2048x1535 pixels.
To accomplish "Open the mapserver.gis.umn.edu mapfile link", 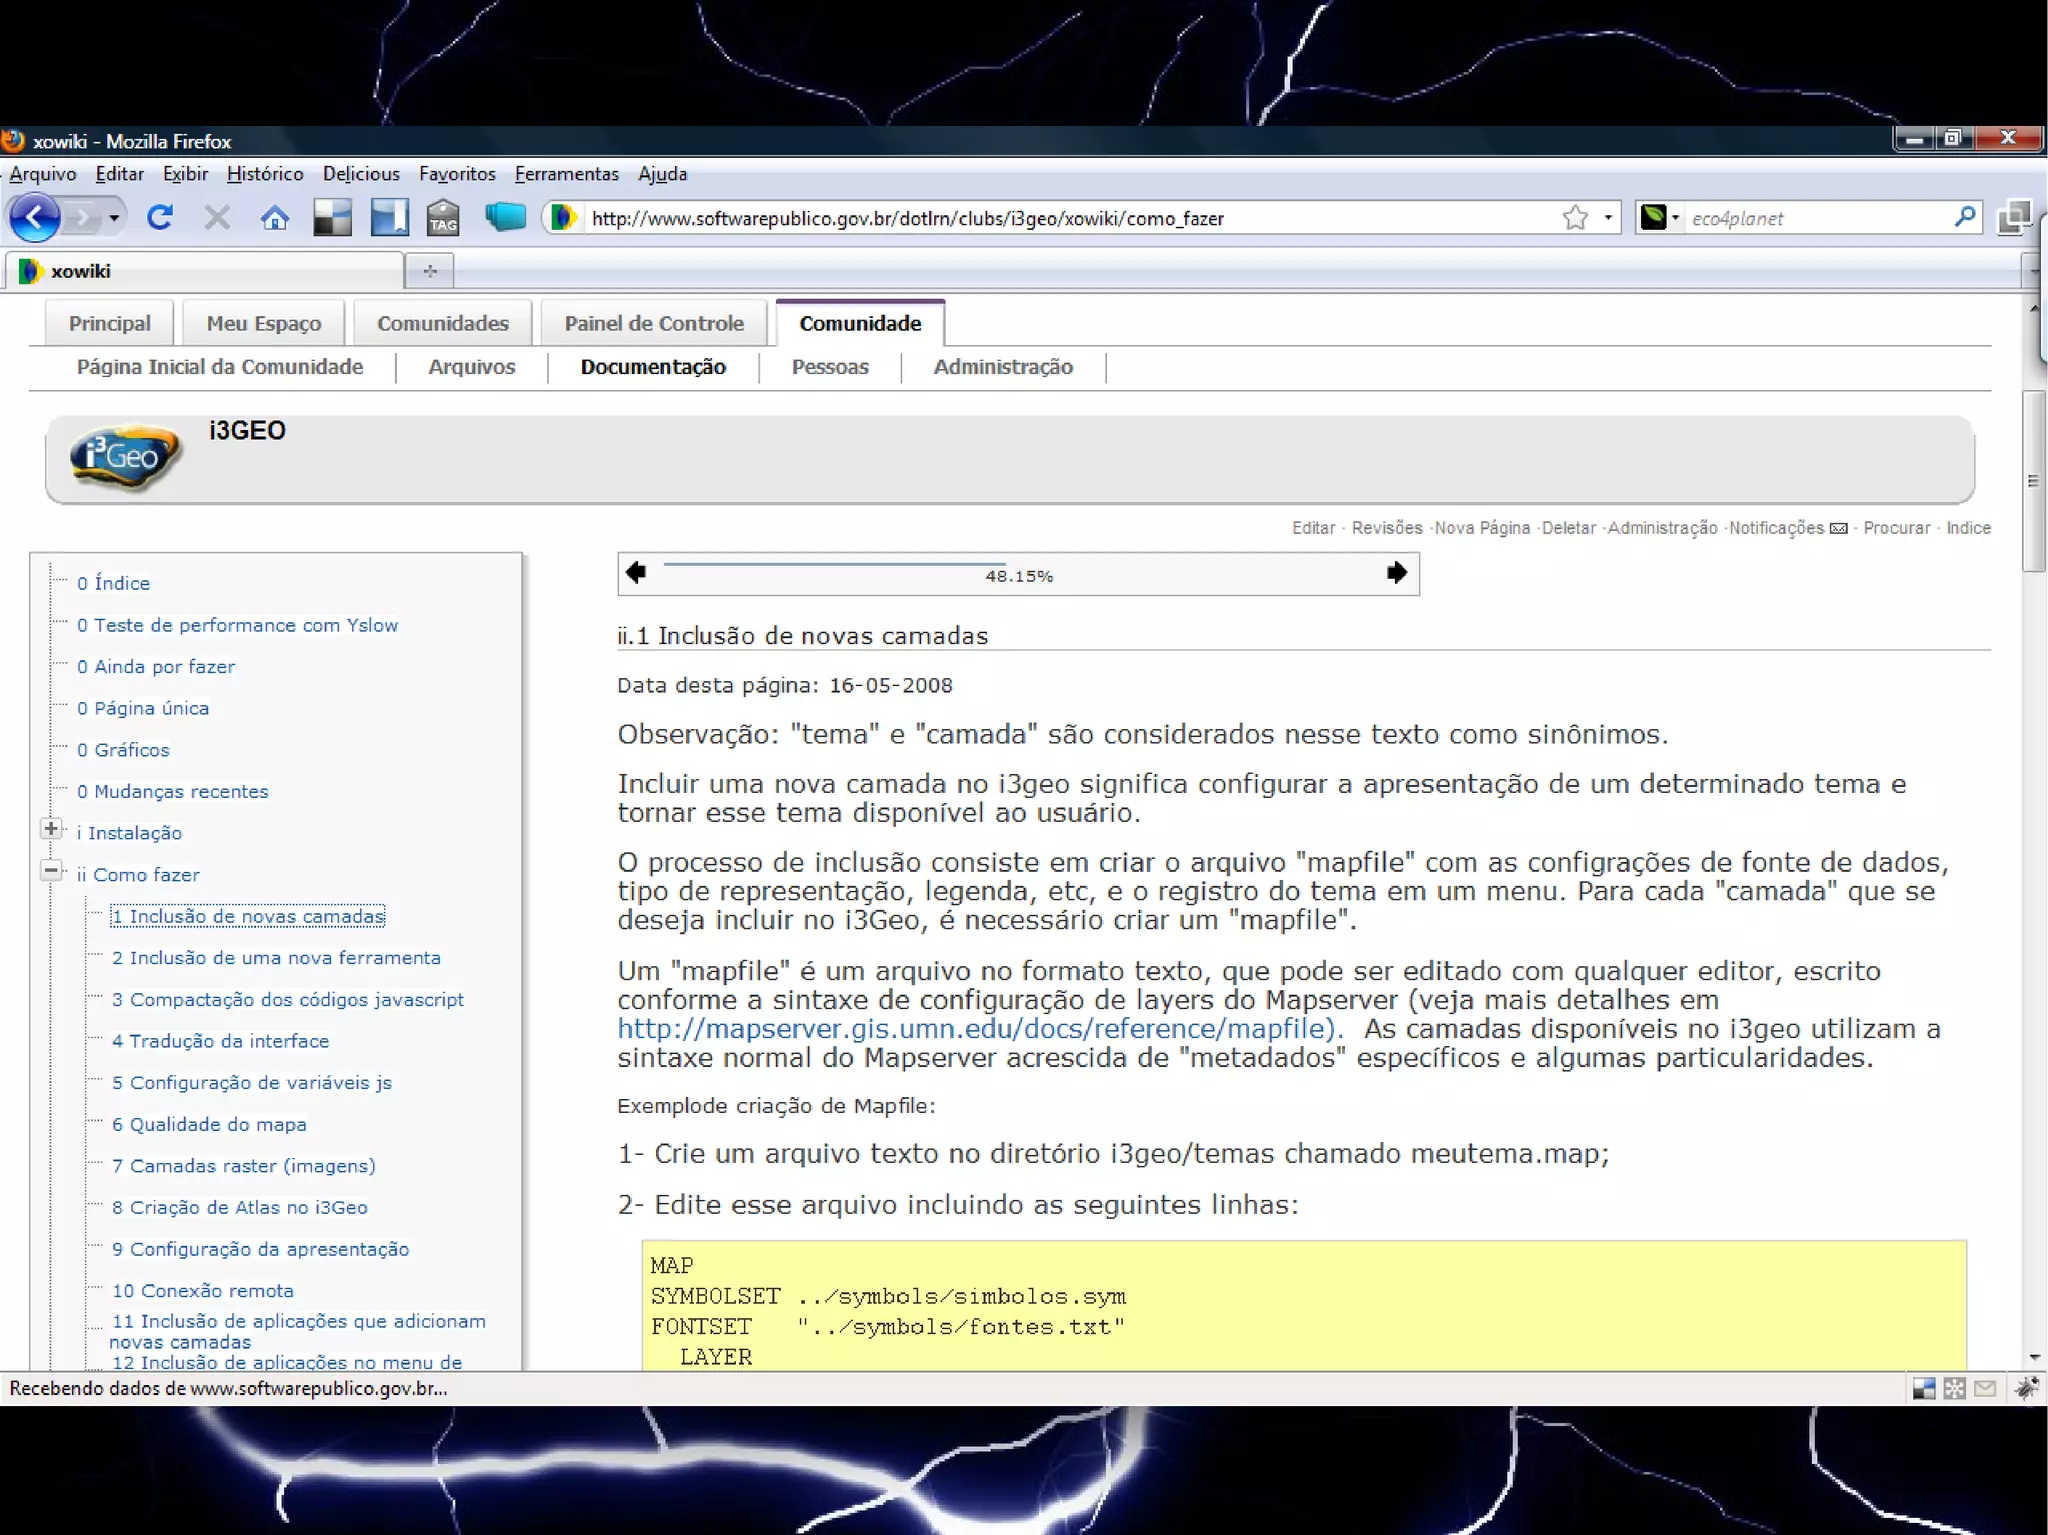I will click(975, 1029).
